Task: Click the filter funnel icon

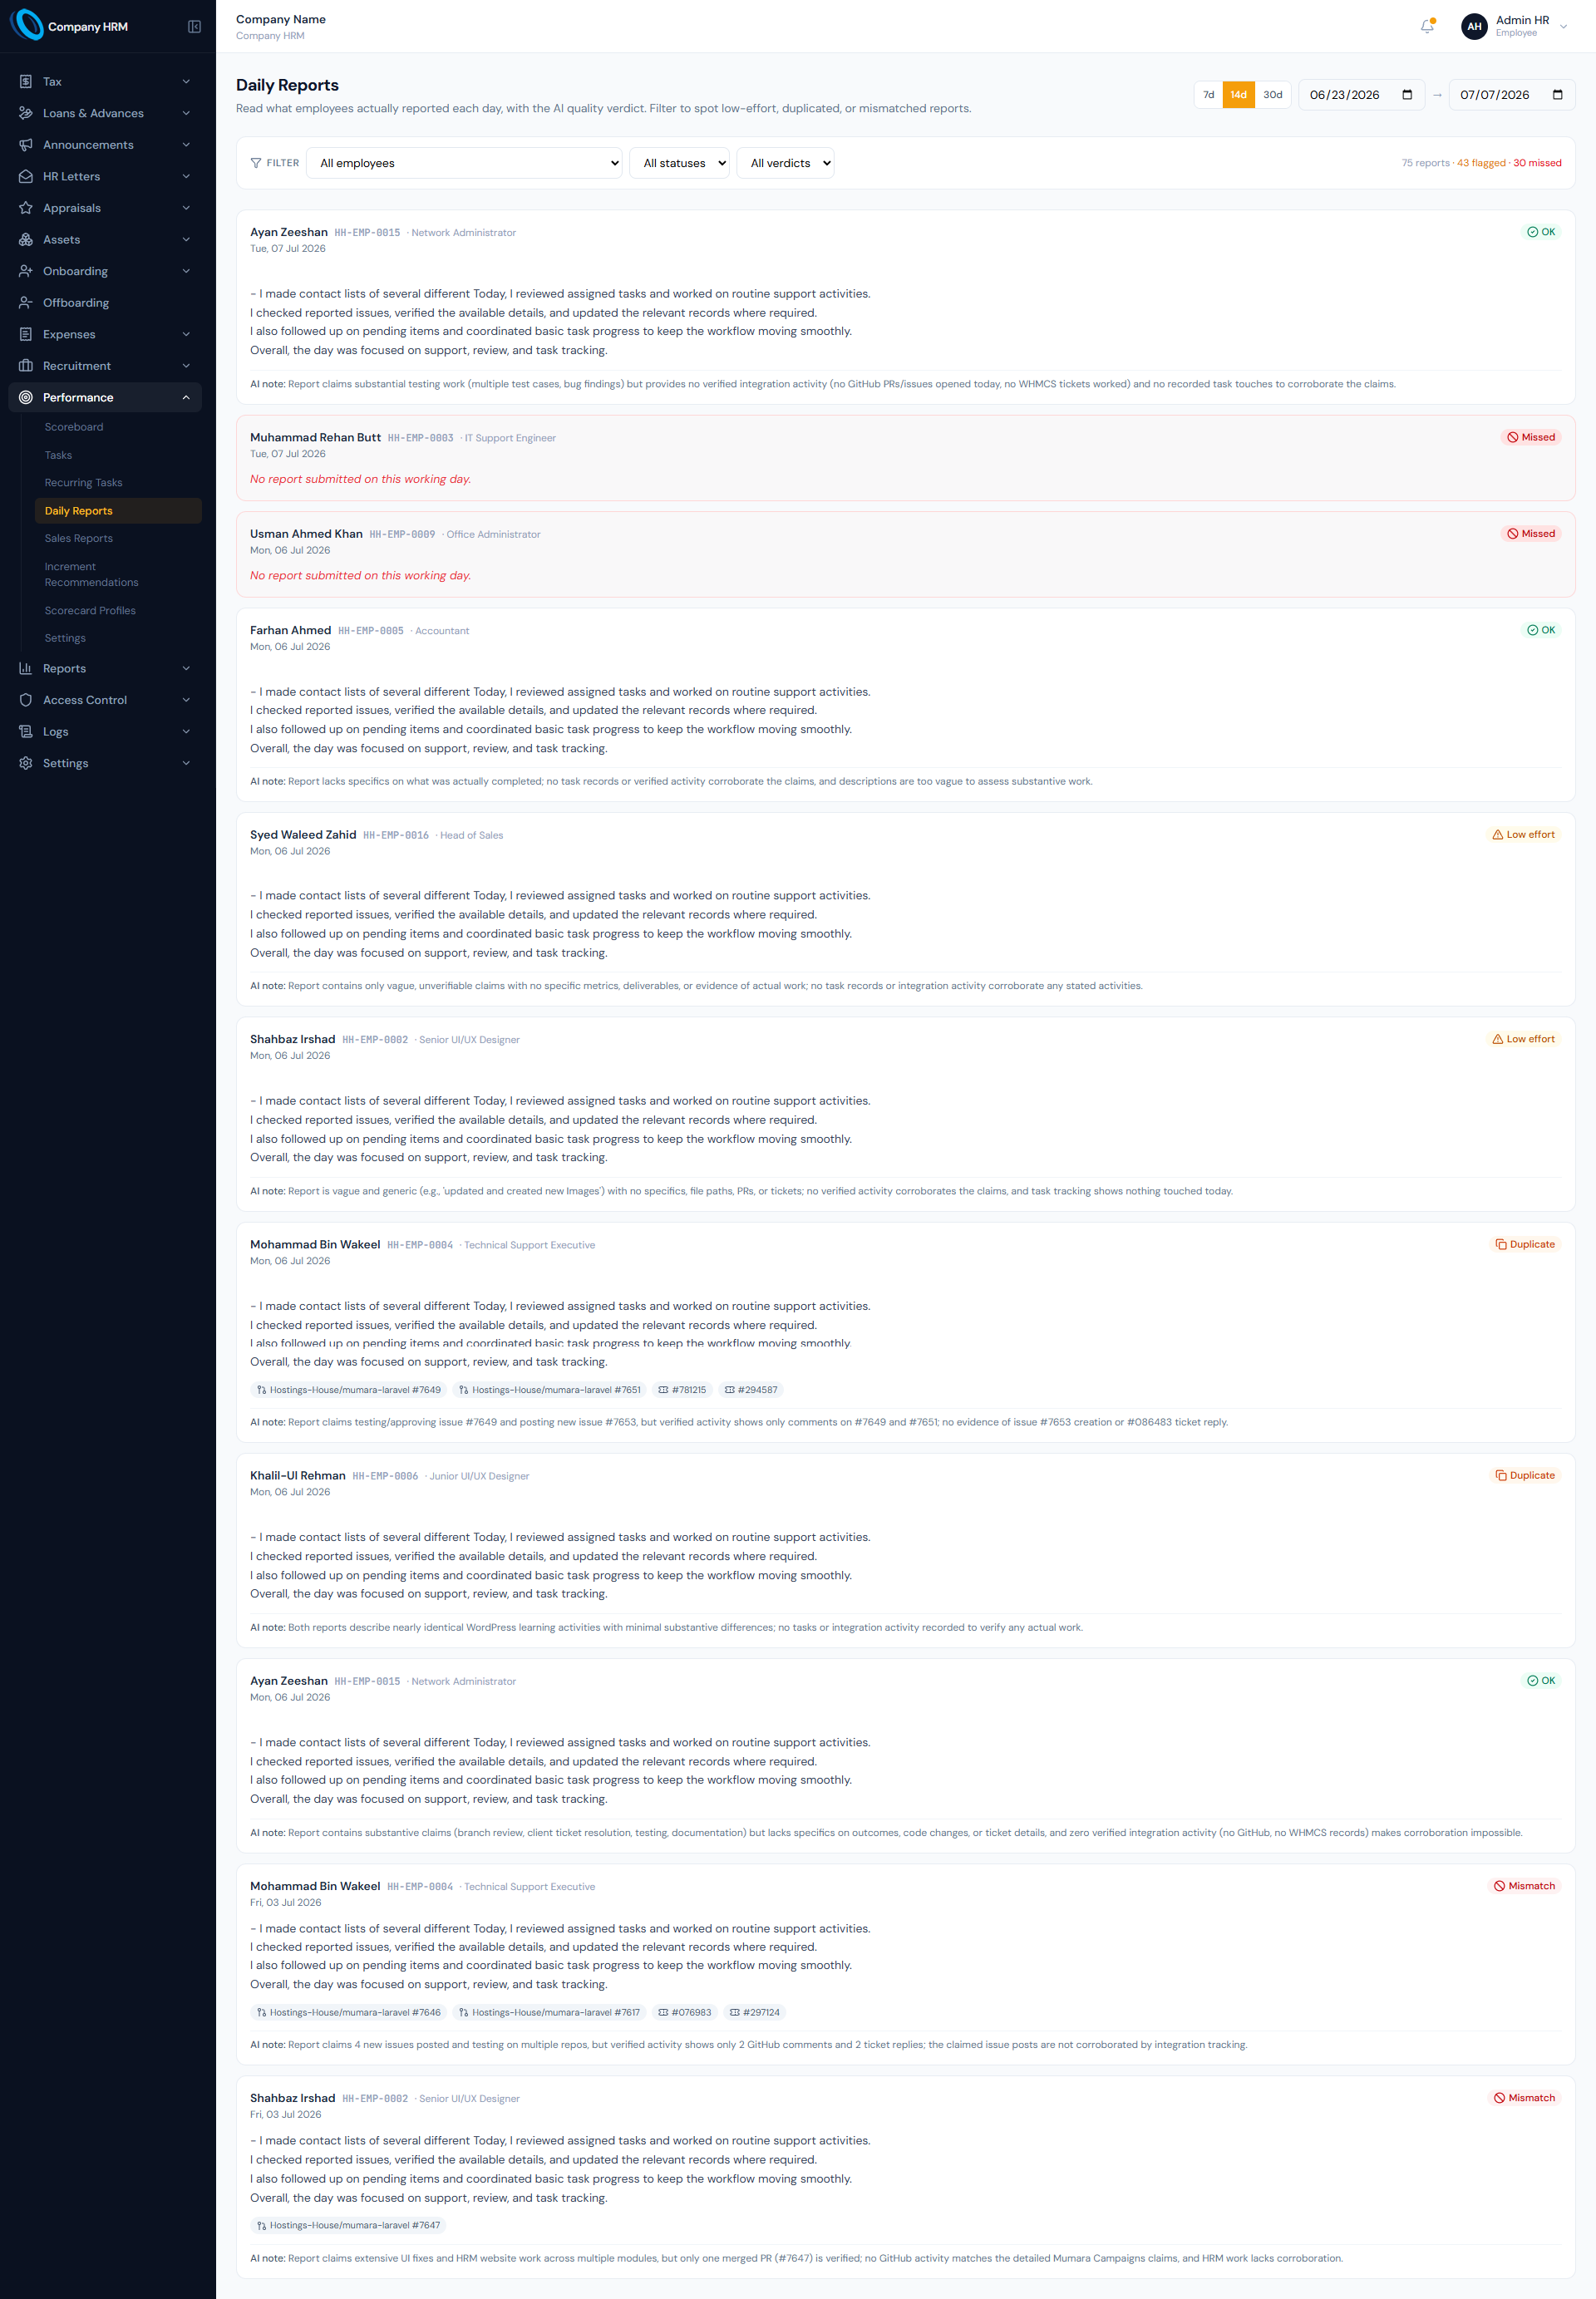Action: click(256, 163)
